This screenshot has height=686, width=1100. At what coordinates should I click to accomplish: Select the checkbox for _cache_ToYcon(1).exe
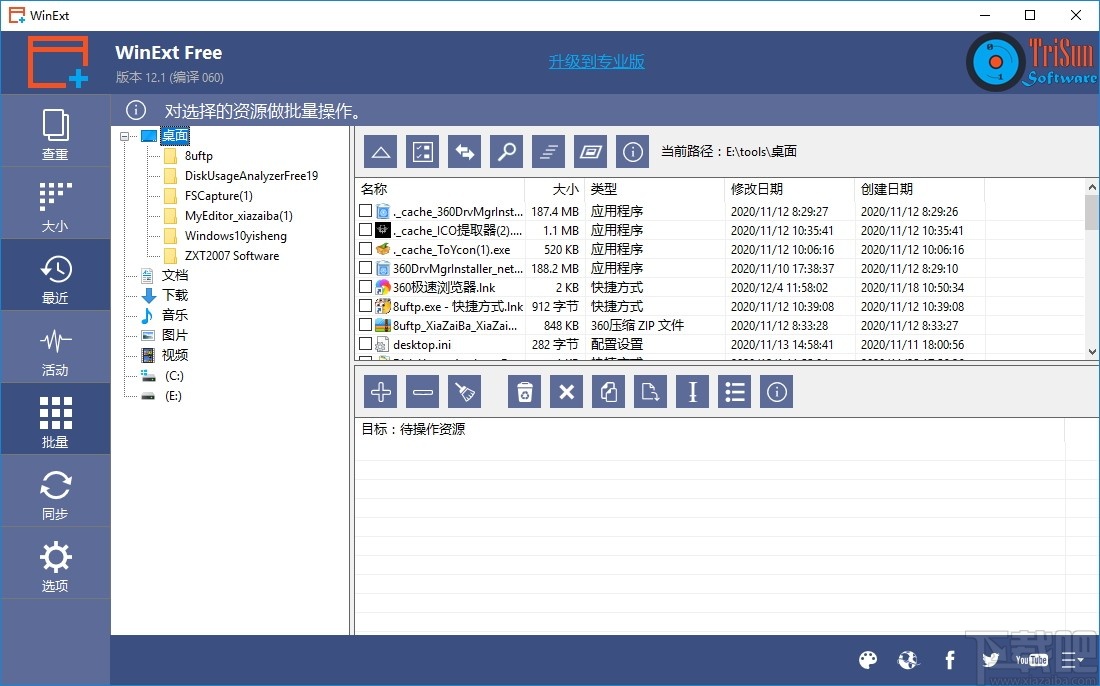366,249
